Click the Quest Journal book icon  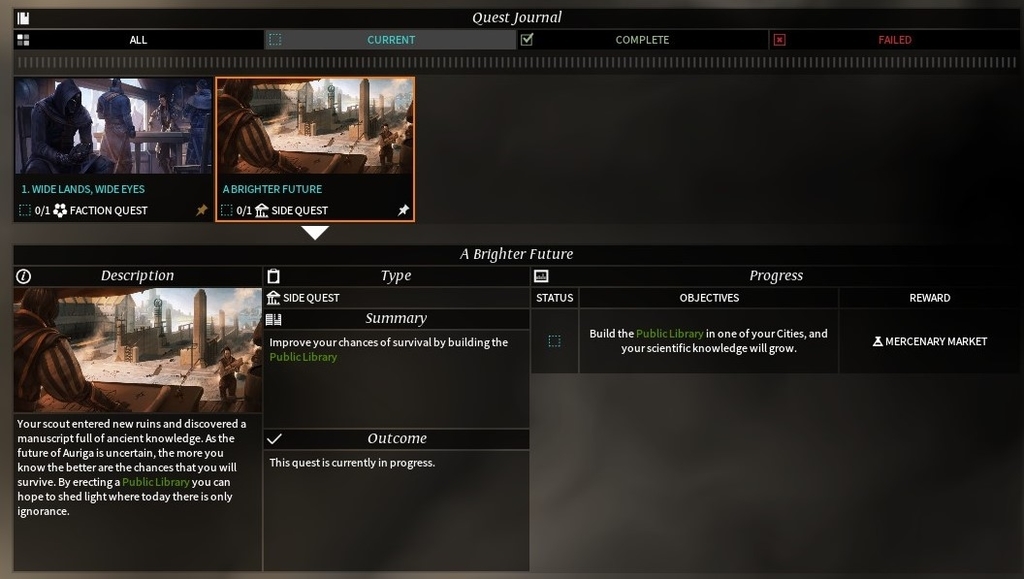24,18
